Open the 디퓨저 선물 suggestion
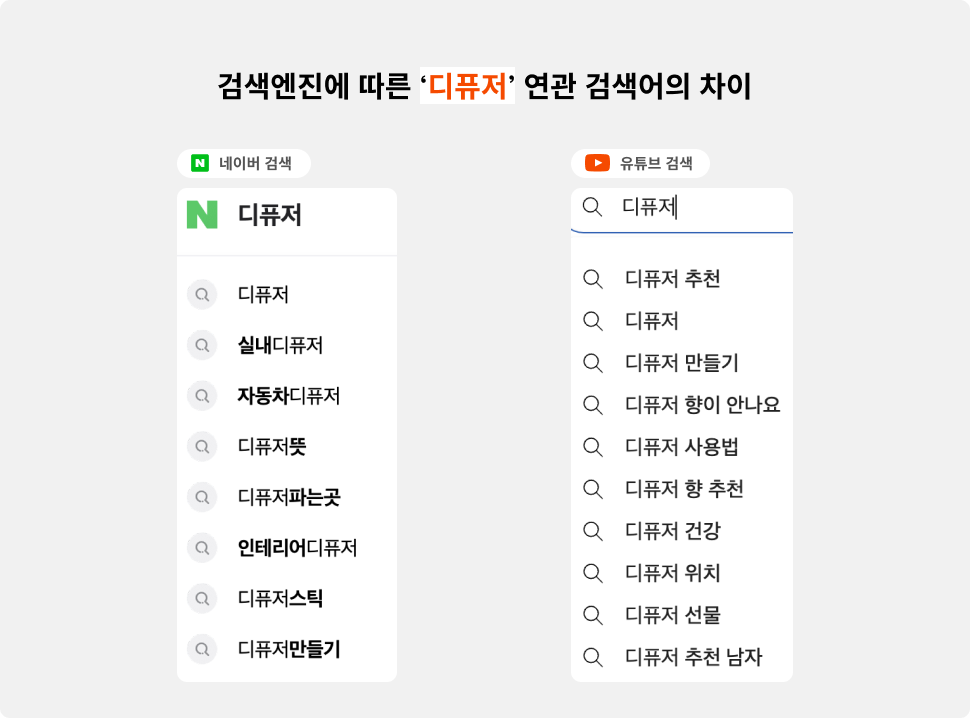The height and width of the screenshot is (718, 970). tap(673, 615)
